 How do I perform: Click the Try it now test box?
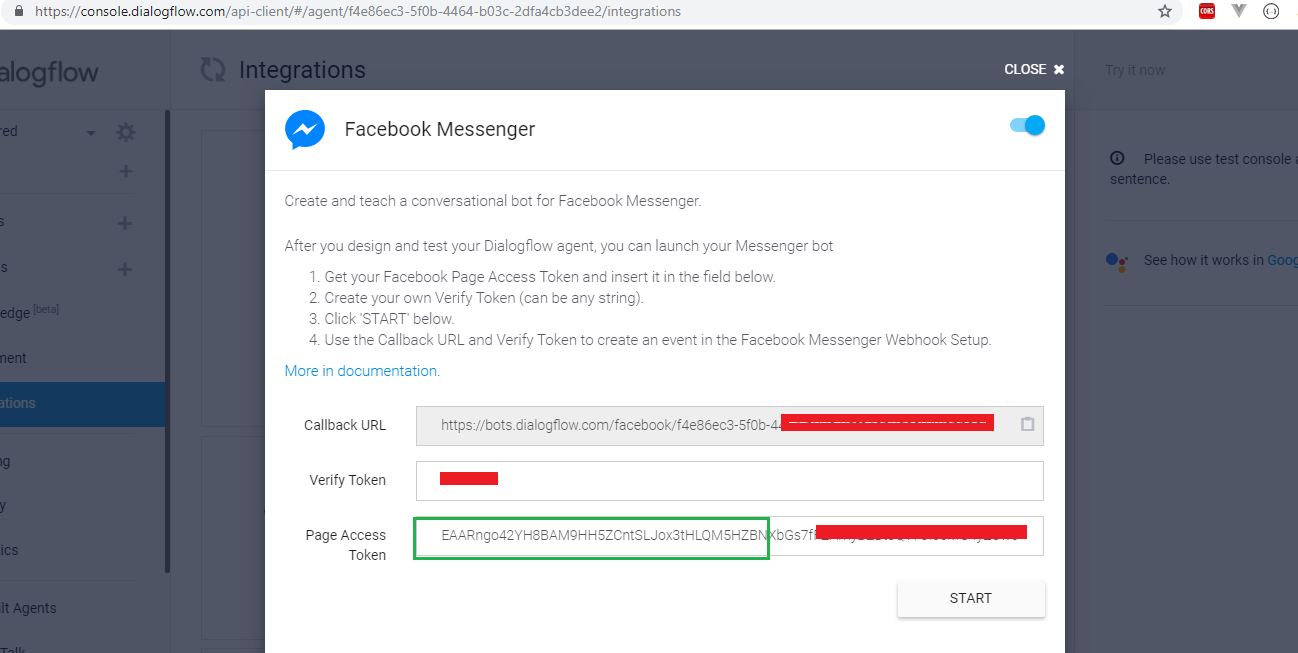pos(1135,70)
